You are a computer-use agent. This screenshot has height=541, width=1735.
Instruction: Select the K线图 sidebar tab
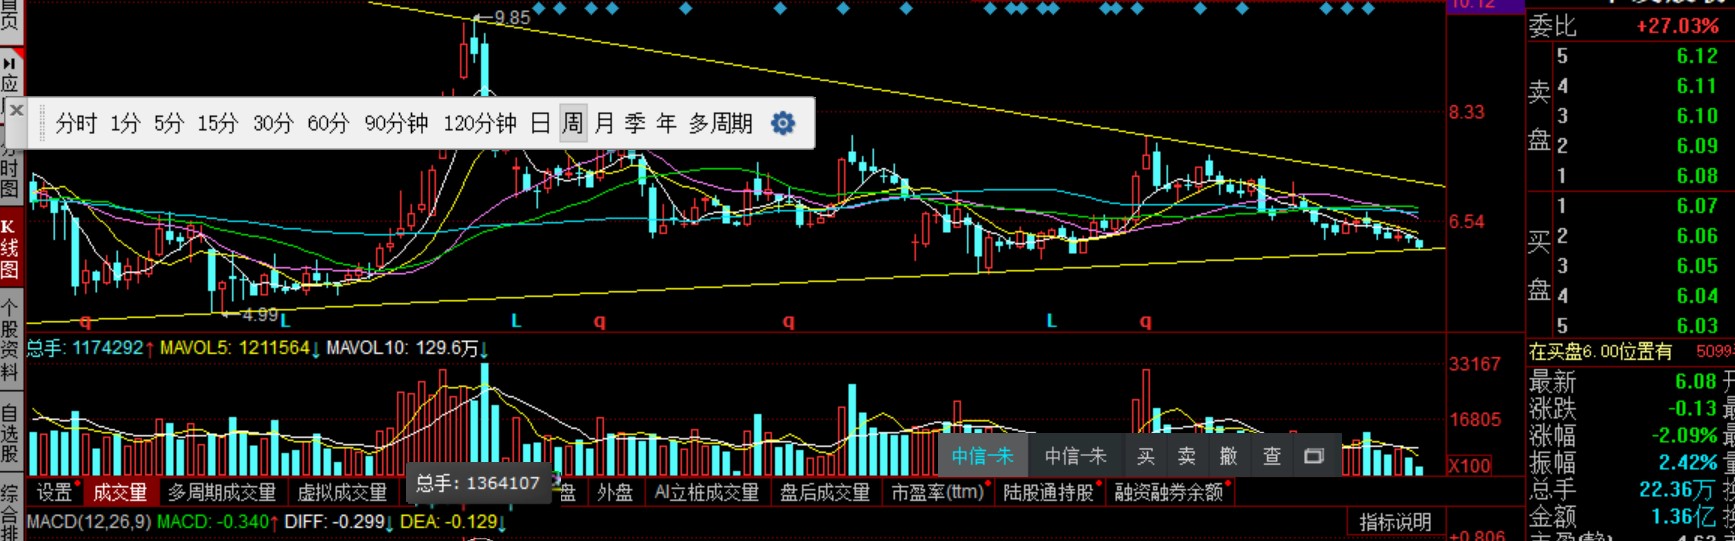point(9,250)
